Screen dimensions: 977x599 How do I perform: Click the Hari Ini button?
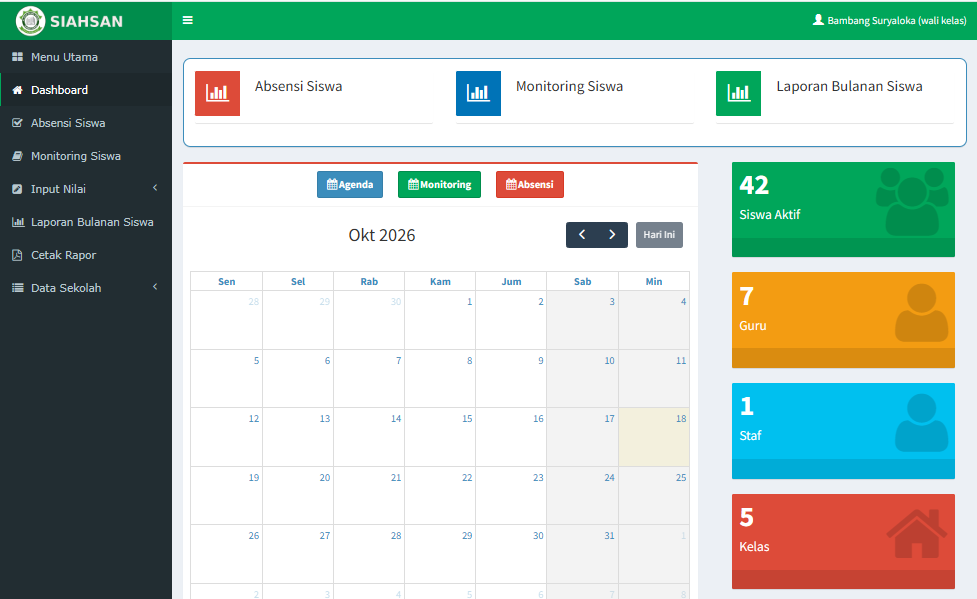coord(659,235)
